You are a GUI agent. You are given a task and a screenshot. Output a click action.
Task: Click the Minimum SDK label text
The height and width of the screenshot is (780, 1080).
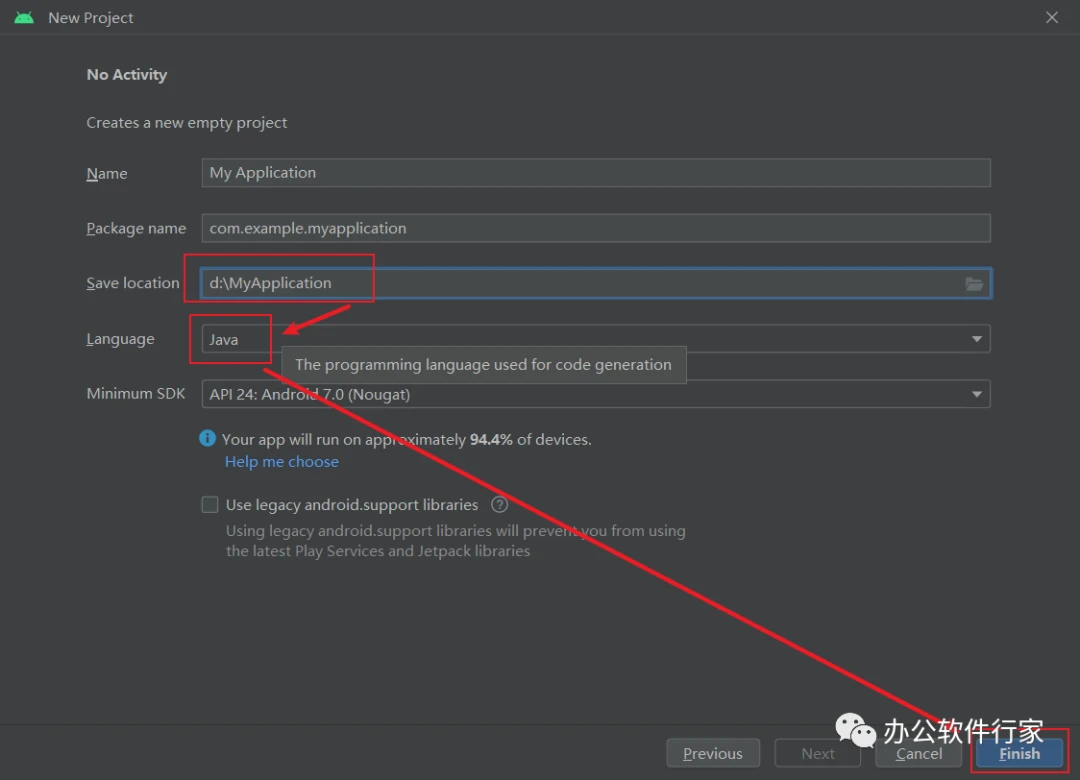(136, 394)
